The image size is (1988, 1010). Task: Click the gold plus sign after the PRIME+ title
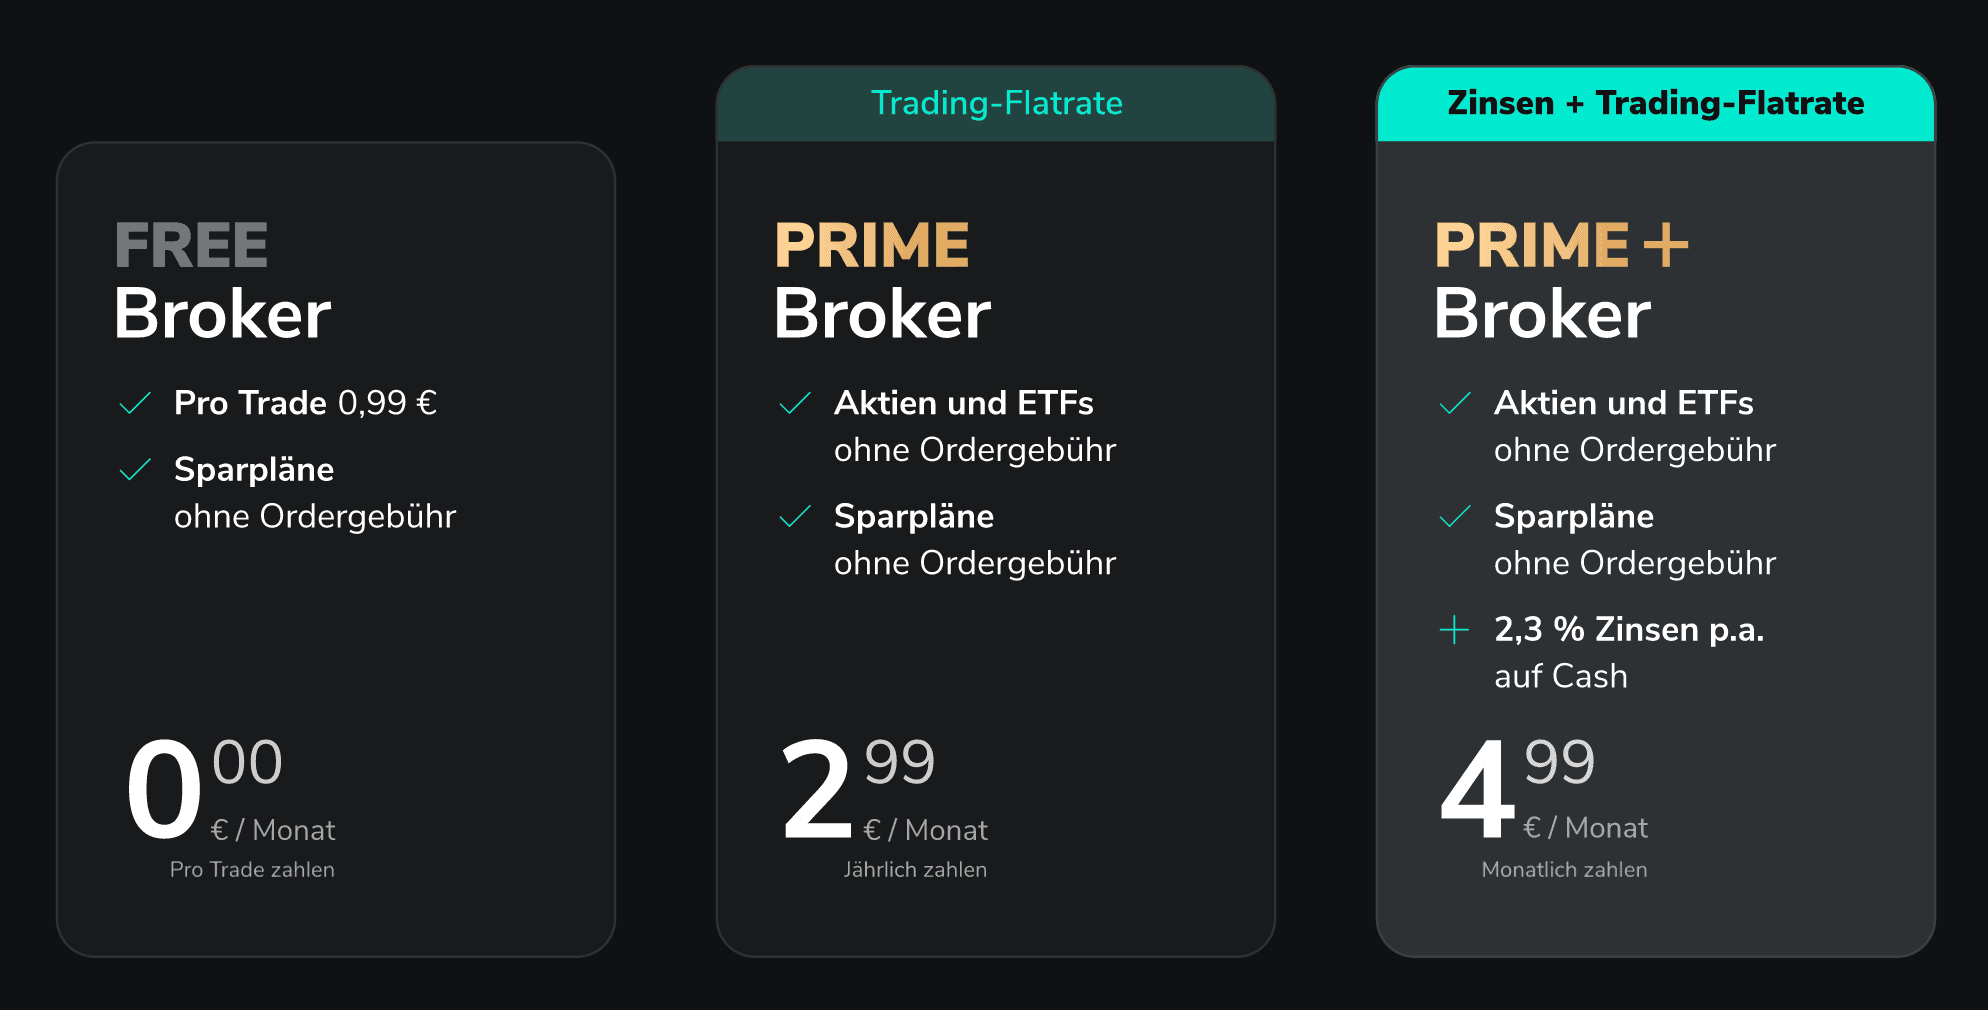[x=1665, y=245]
